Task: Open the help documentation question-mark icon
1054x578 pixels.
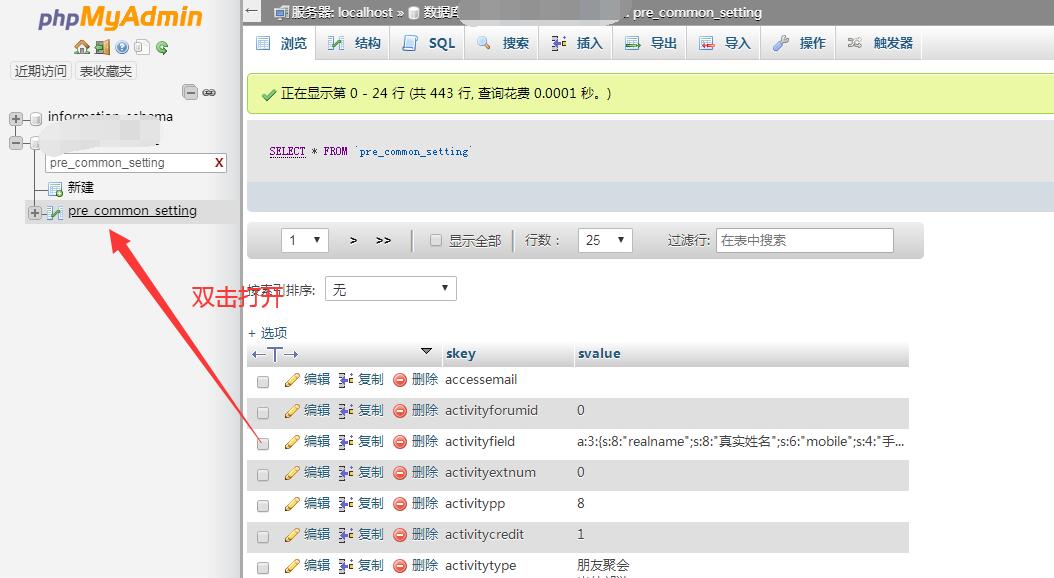Action: coord(122,47)
